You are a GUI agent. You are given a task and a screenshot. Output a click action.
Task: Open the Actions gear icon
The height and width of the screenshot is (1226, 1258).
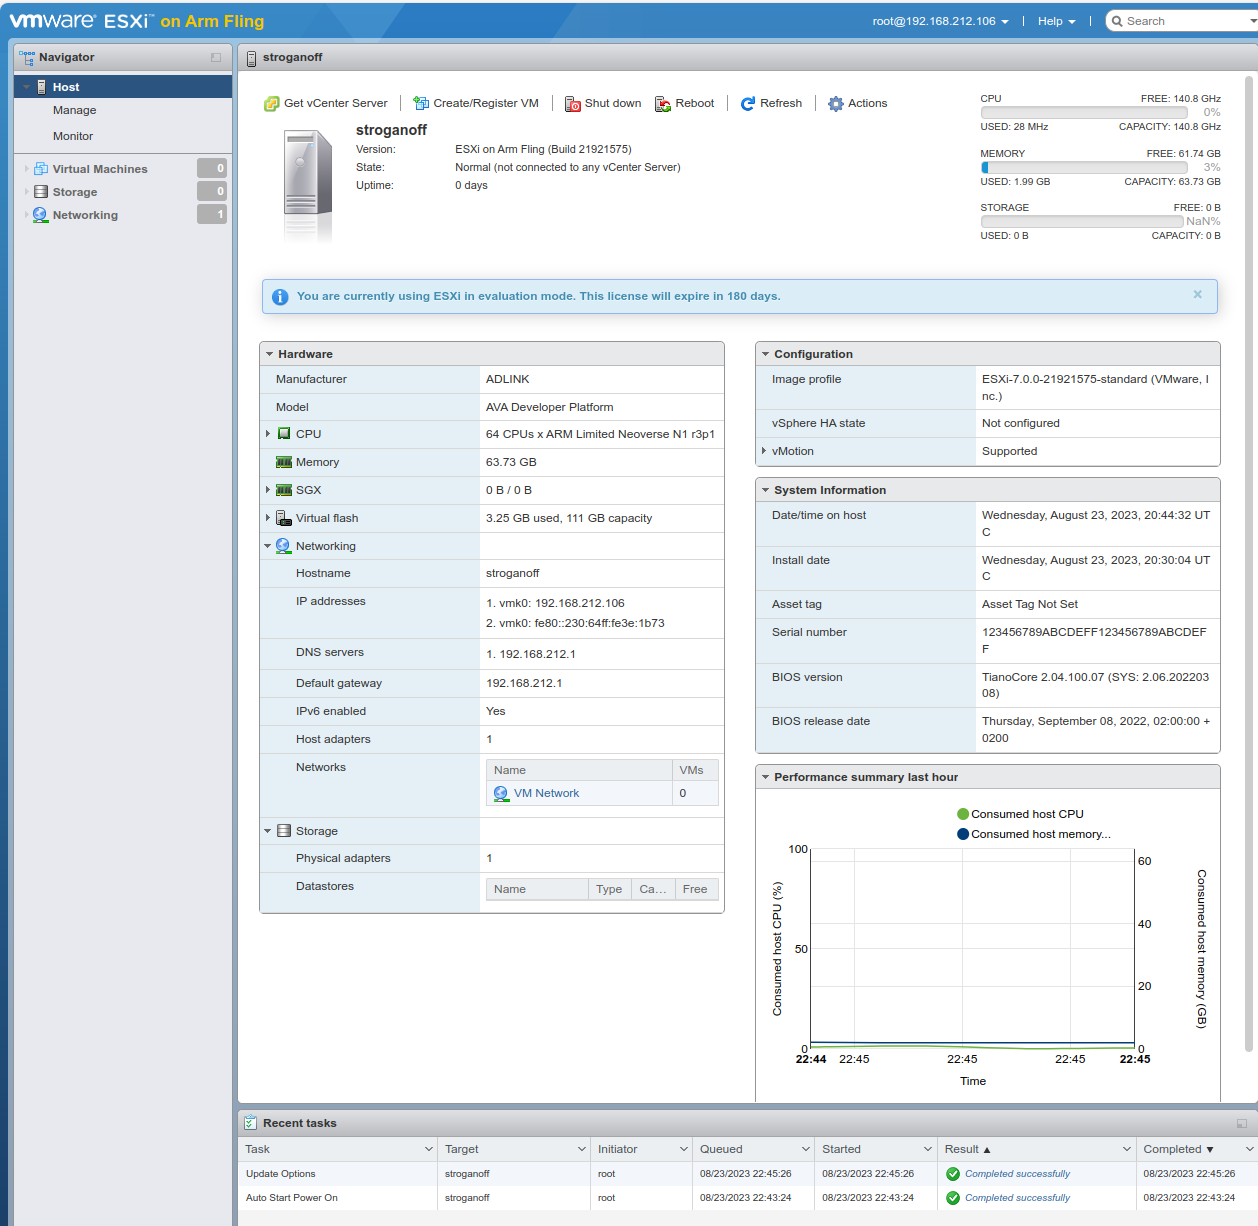836,104
